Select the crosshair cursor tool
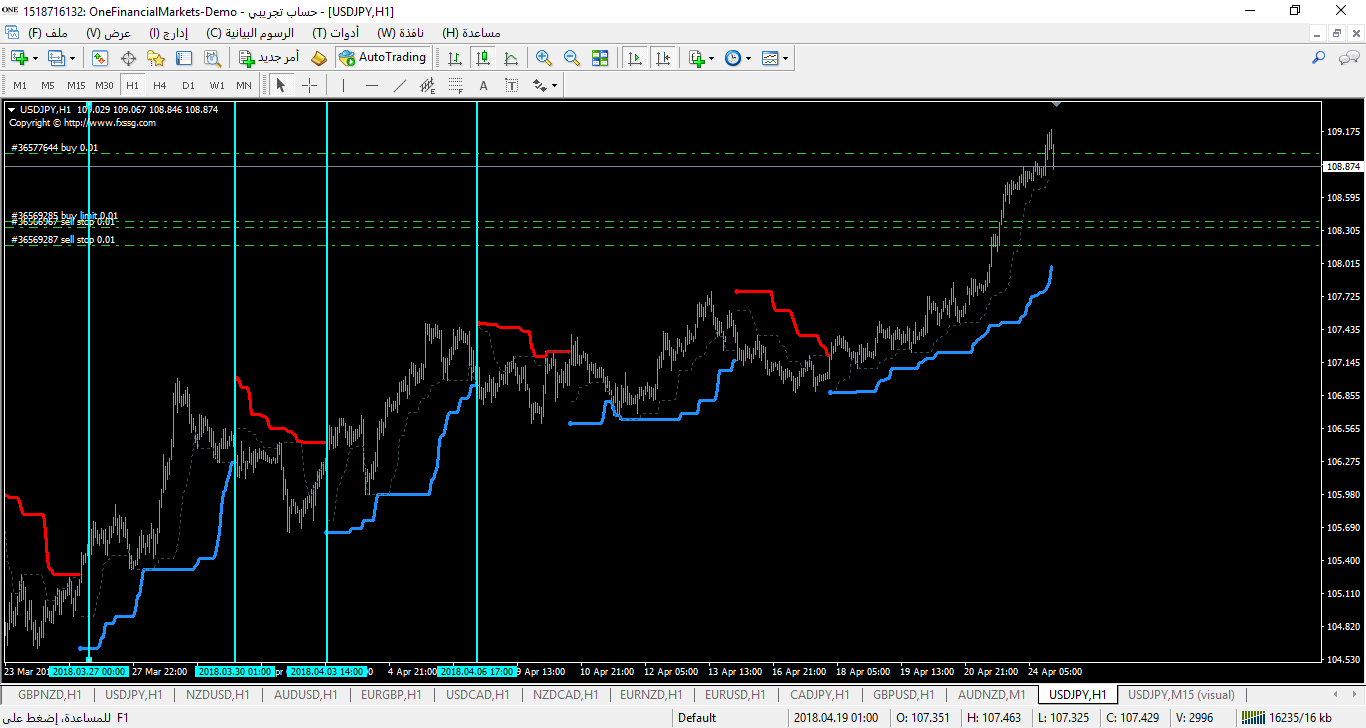Image resolution: width=1366 pixels, height=728 pixels. pyautogui.click(x=309, y=85)
